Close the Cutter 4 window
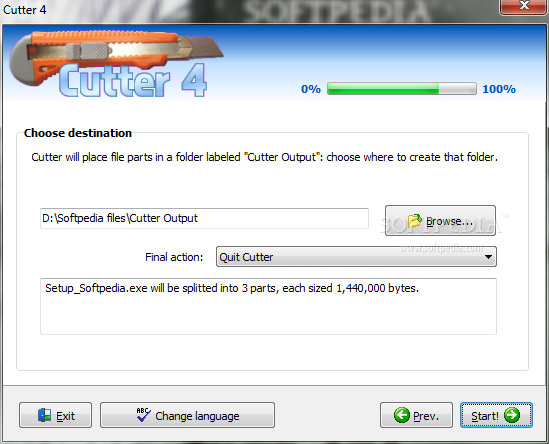The width and height of the screenshot is (549, 444). [x=524, y=6]
